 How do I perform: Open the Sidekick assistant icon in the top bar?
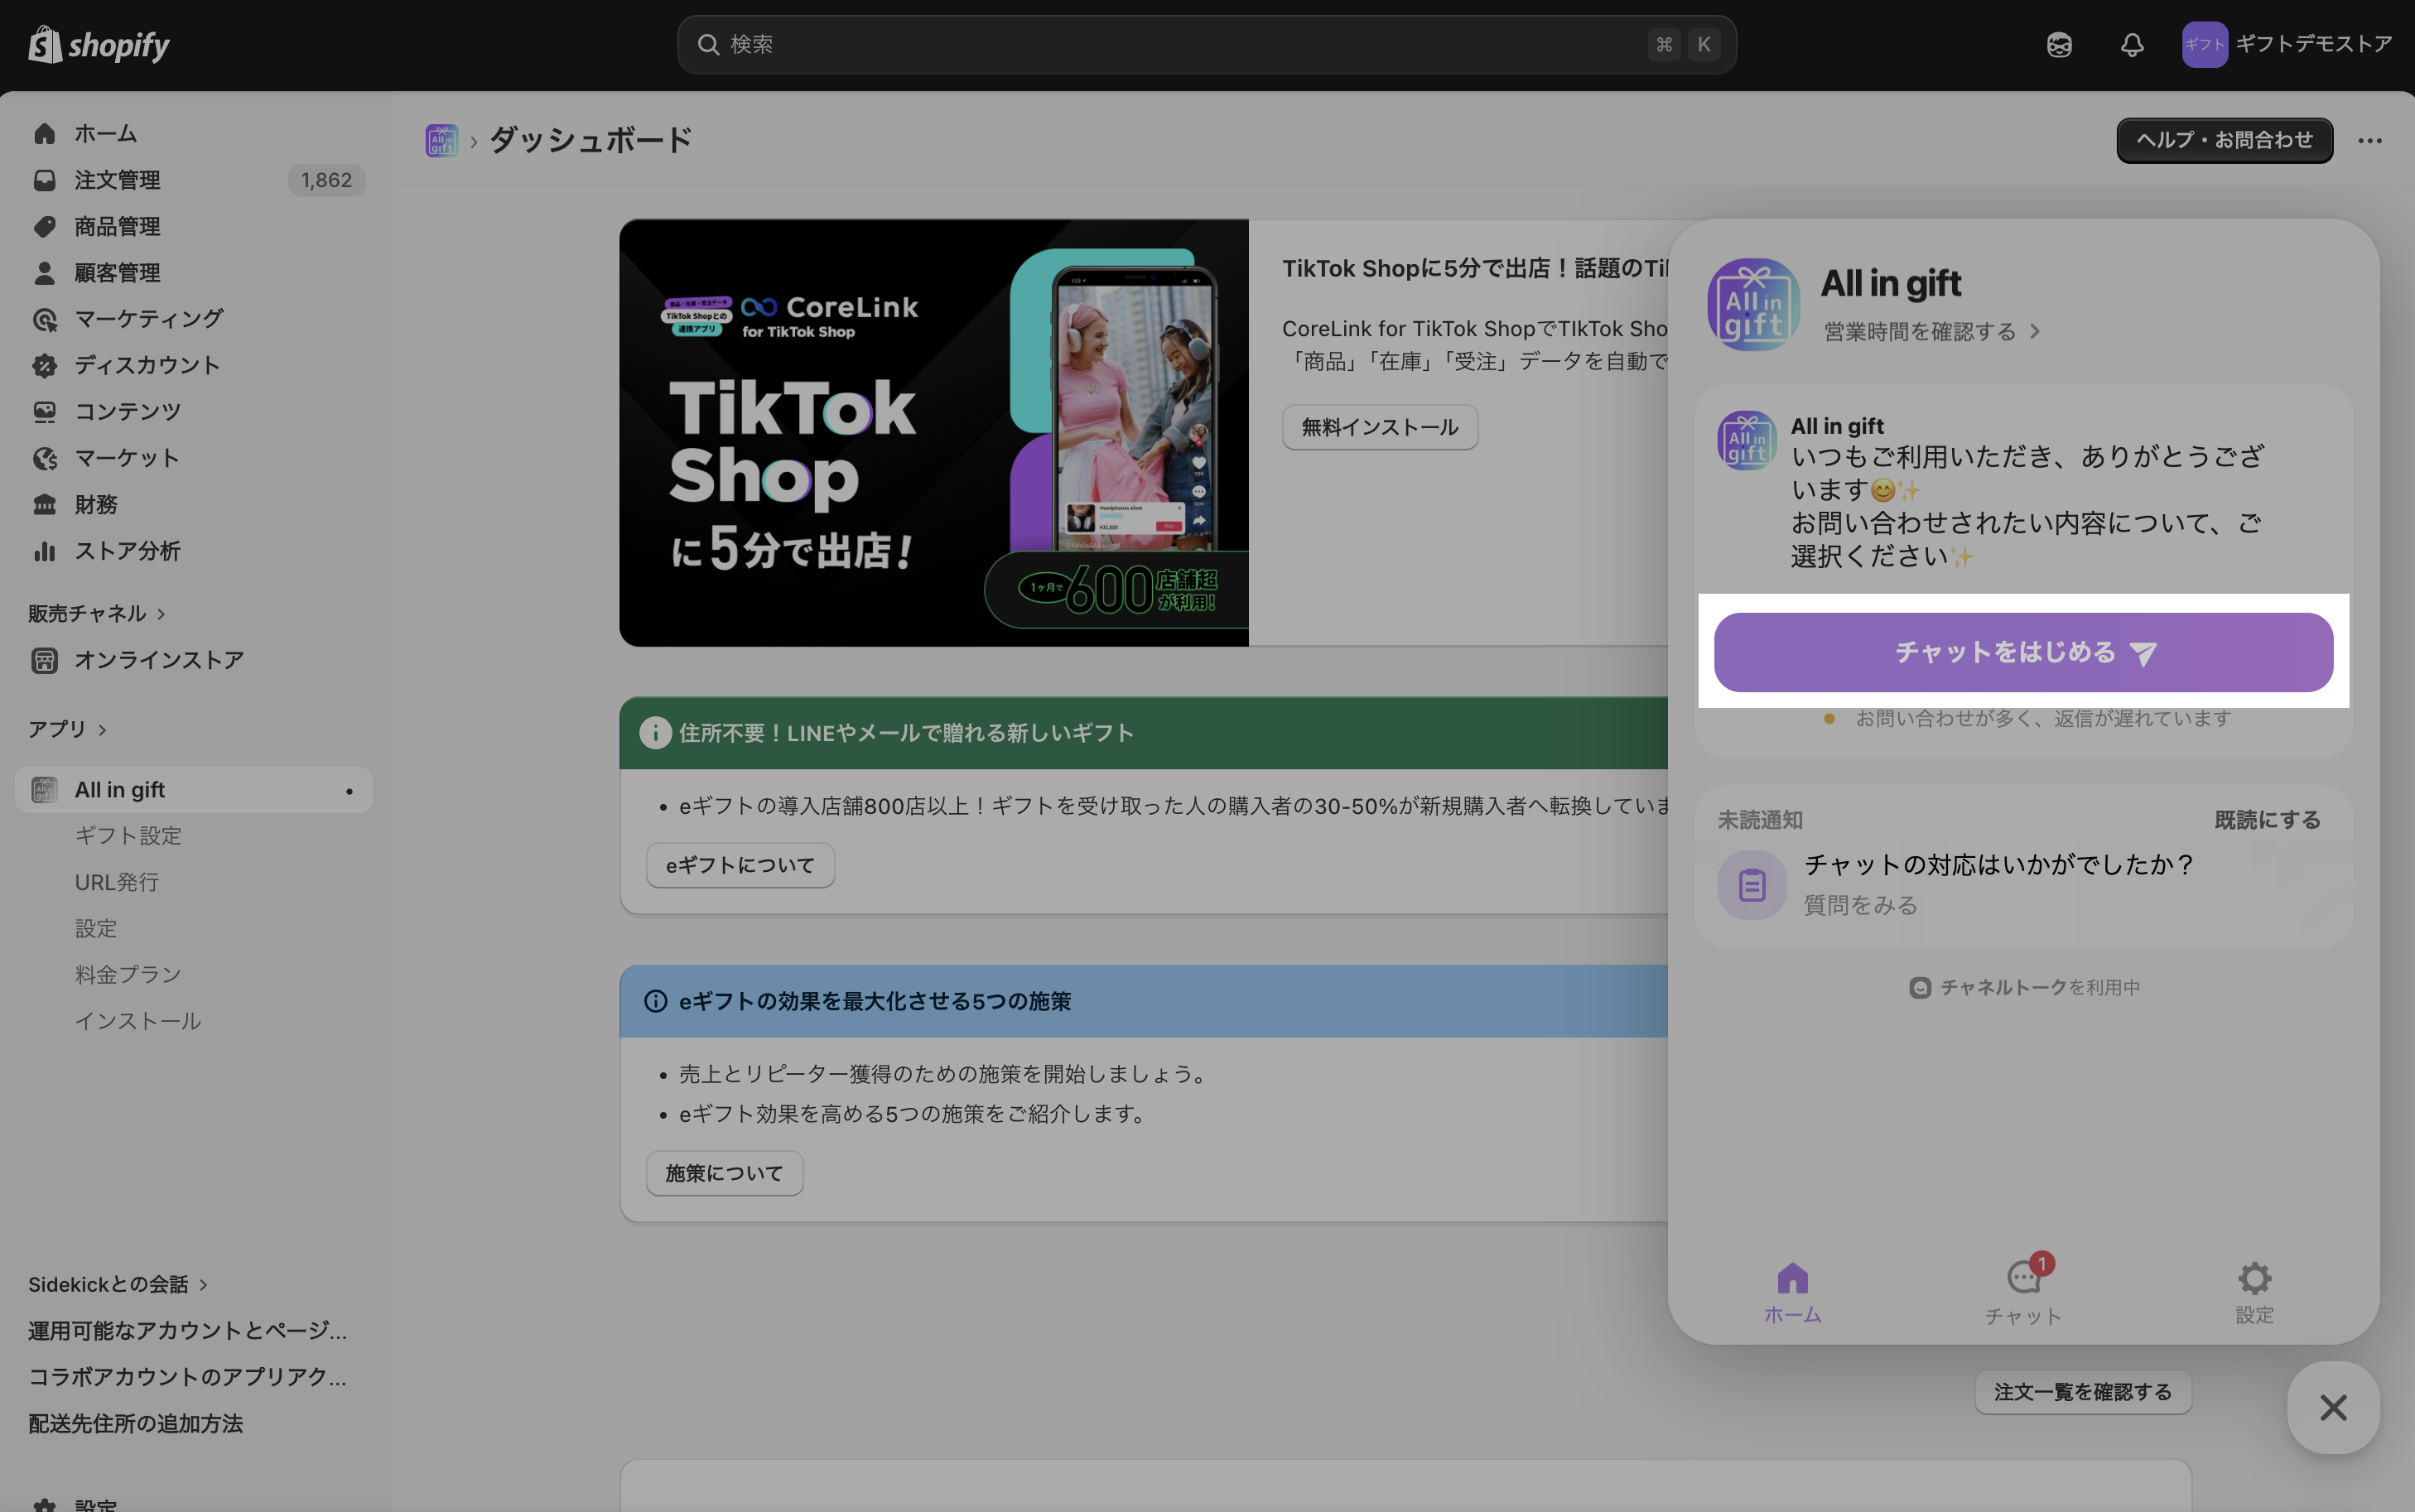2058,45
